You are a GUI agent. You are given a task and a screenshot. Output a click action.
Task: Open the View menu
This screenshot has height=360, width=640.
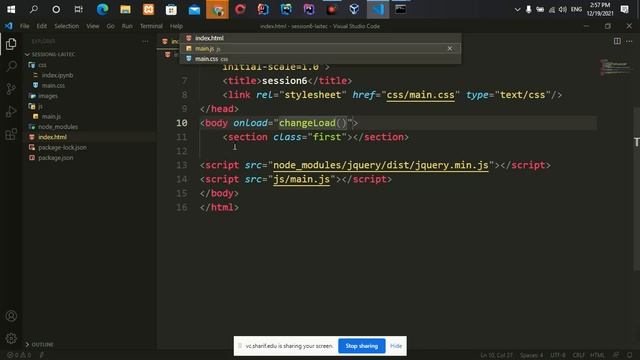point(93,26)
